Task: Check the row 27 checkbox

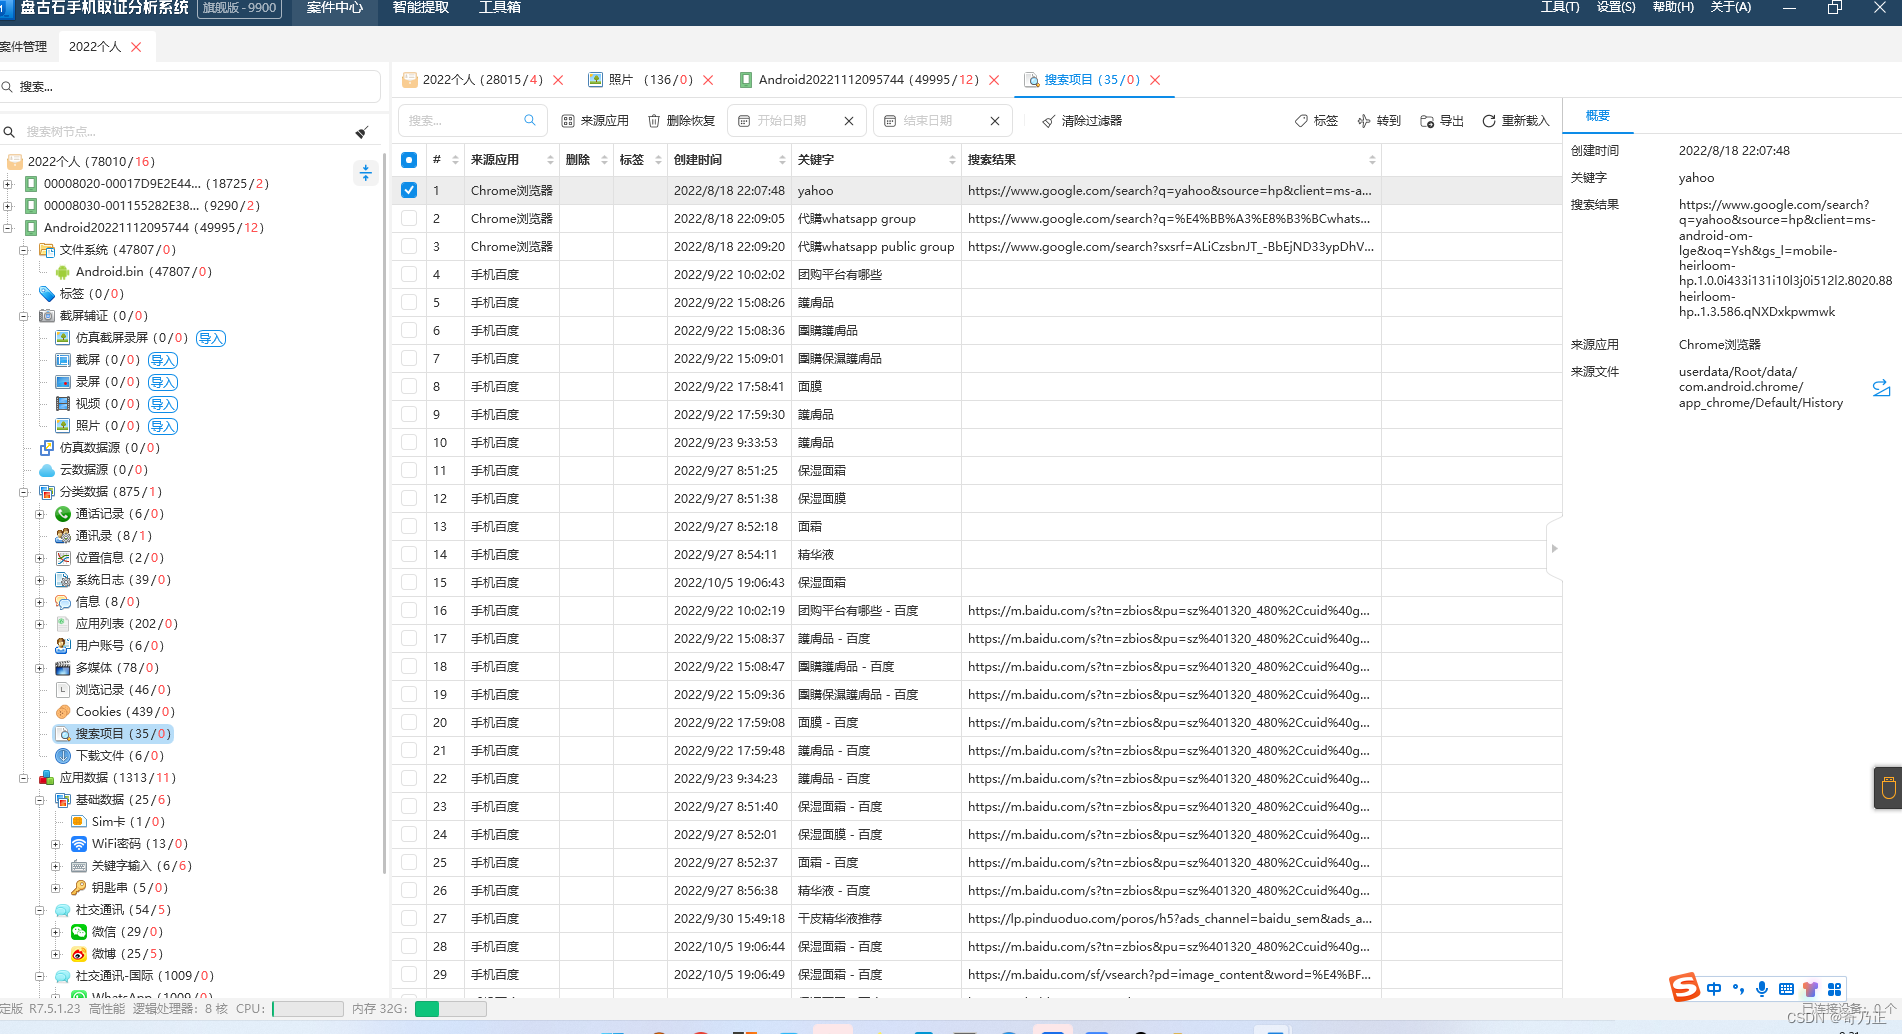Action: coord(409,918)
